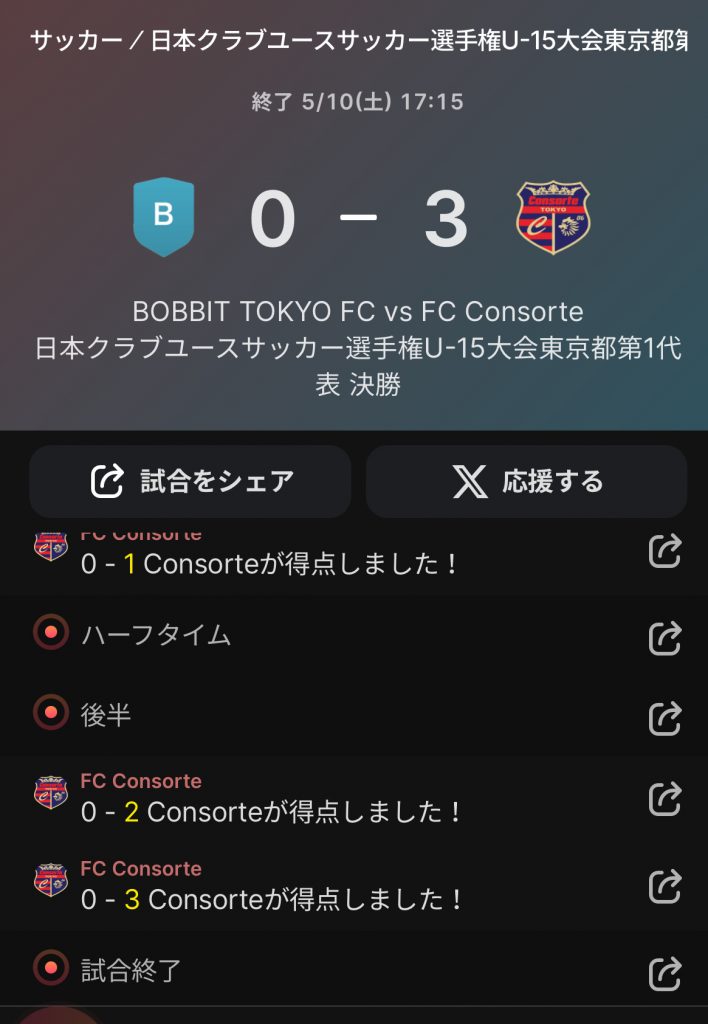Tap the red circle marker next to 後半
This screenshot has height=1024, width=708.
(51, 712)
